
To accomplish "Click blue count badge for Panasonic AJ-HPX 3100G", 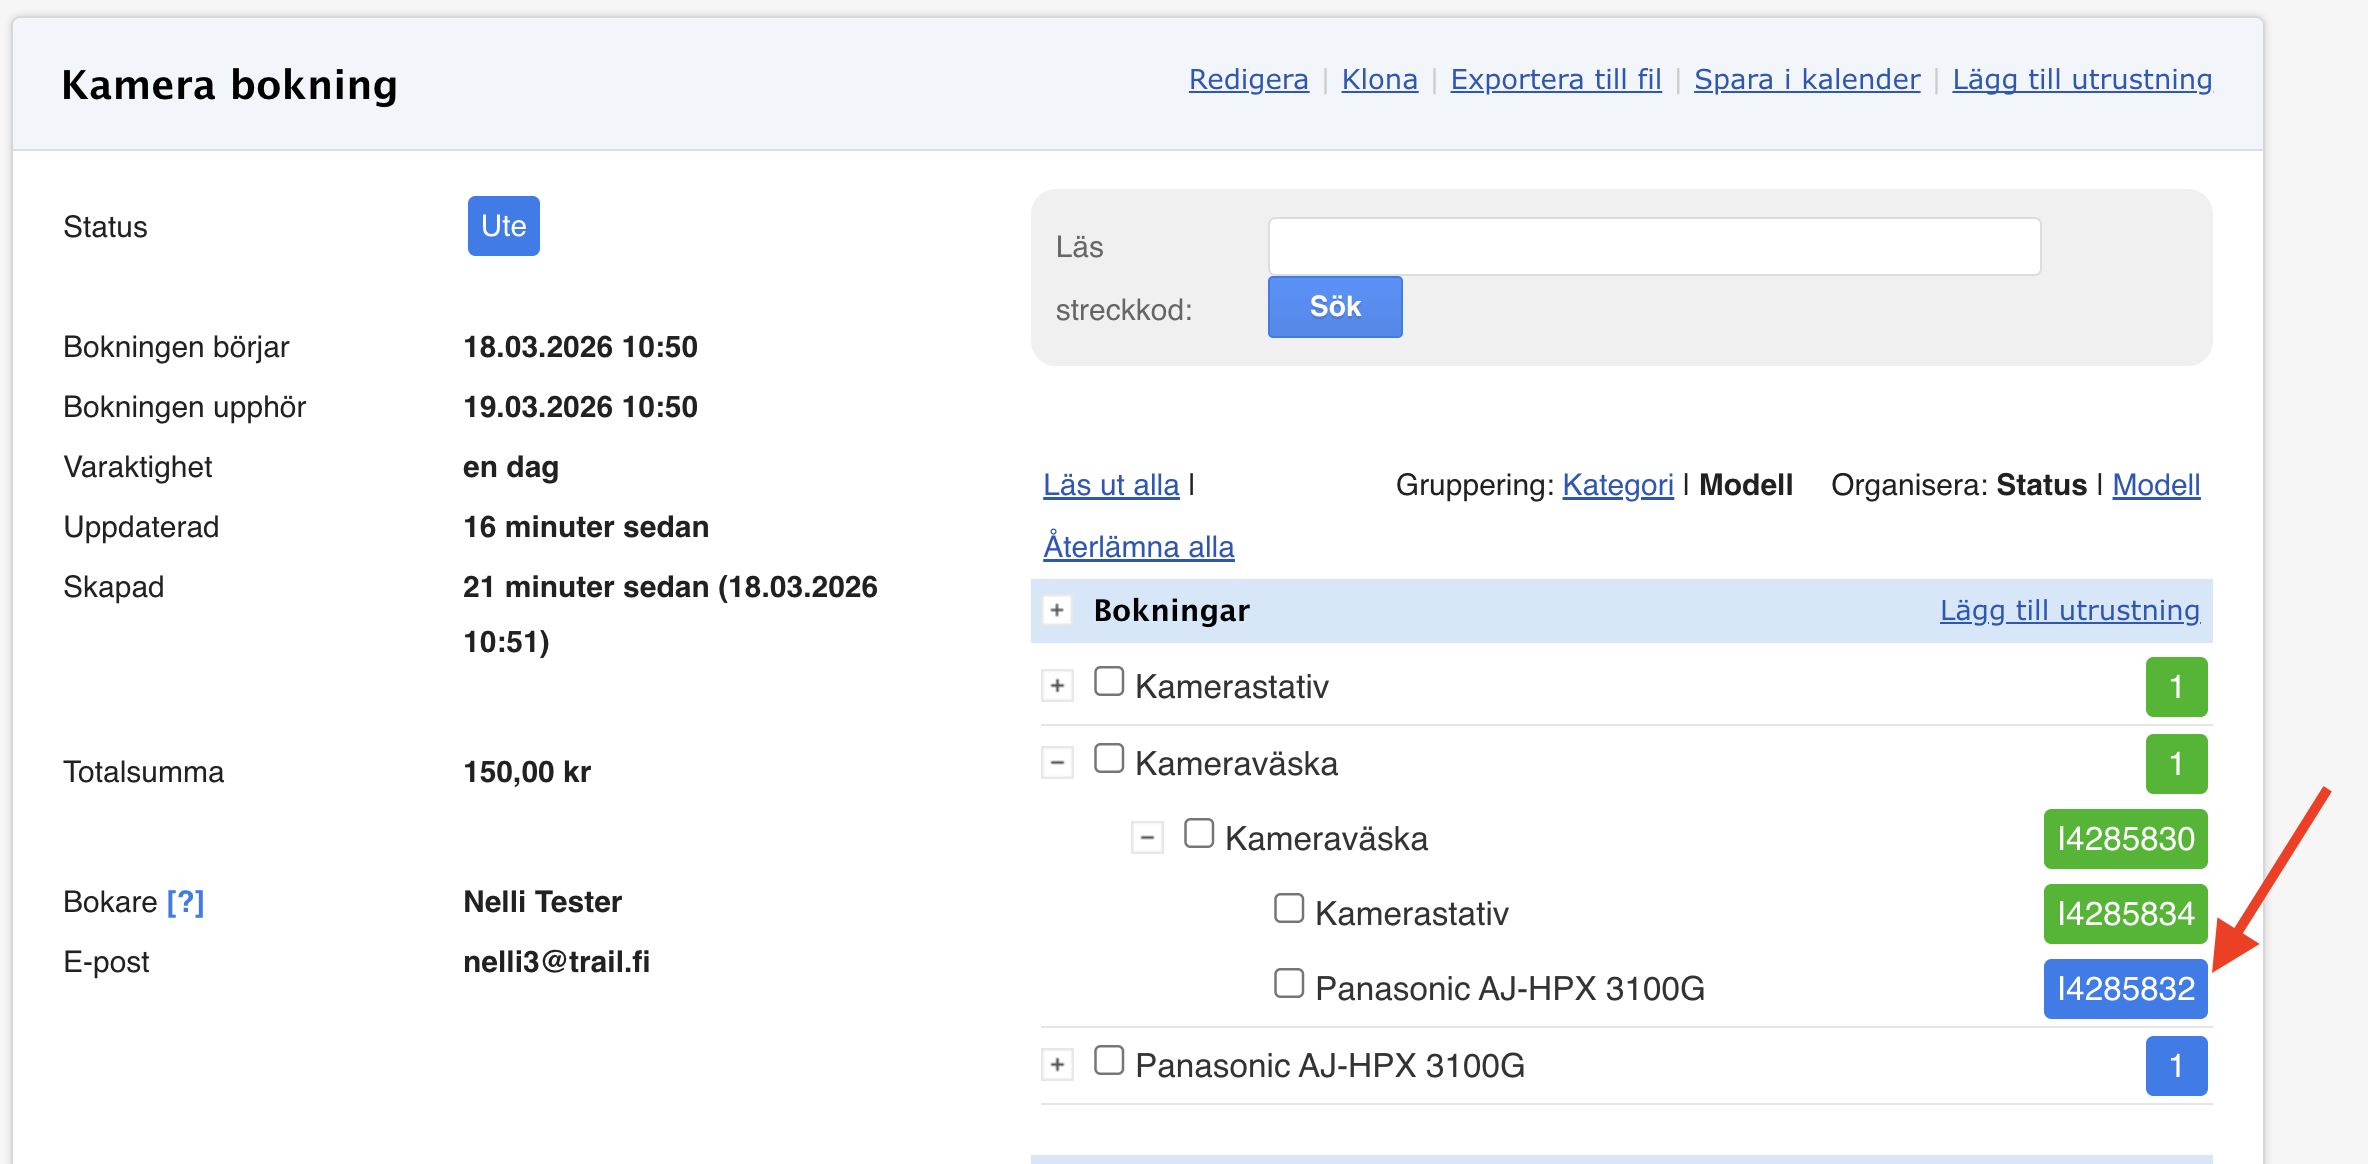I will [x=2176, y=1066].
